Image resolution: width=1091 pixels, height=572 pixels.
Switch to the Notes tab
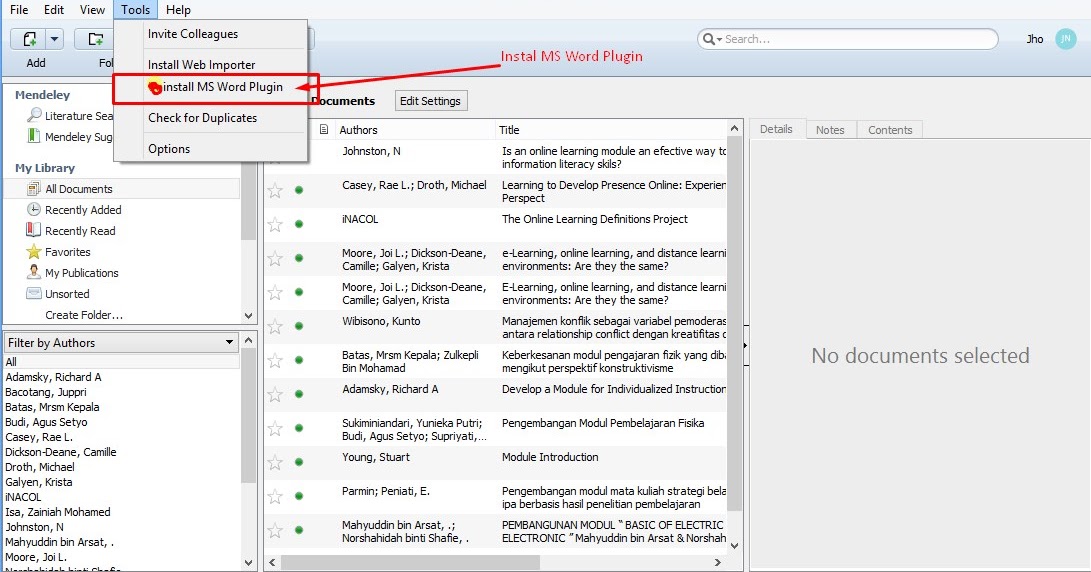(x=830, y=129)
